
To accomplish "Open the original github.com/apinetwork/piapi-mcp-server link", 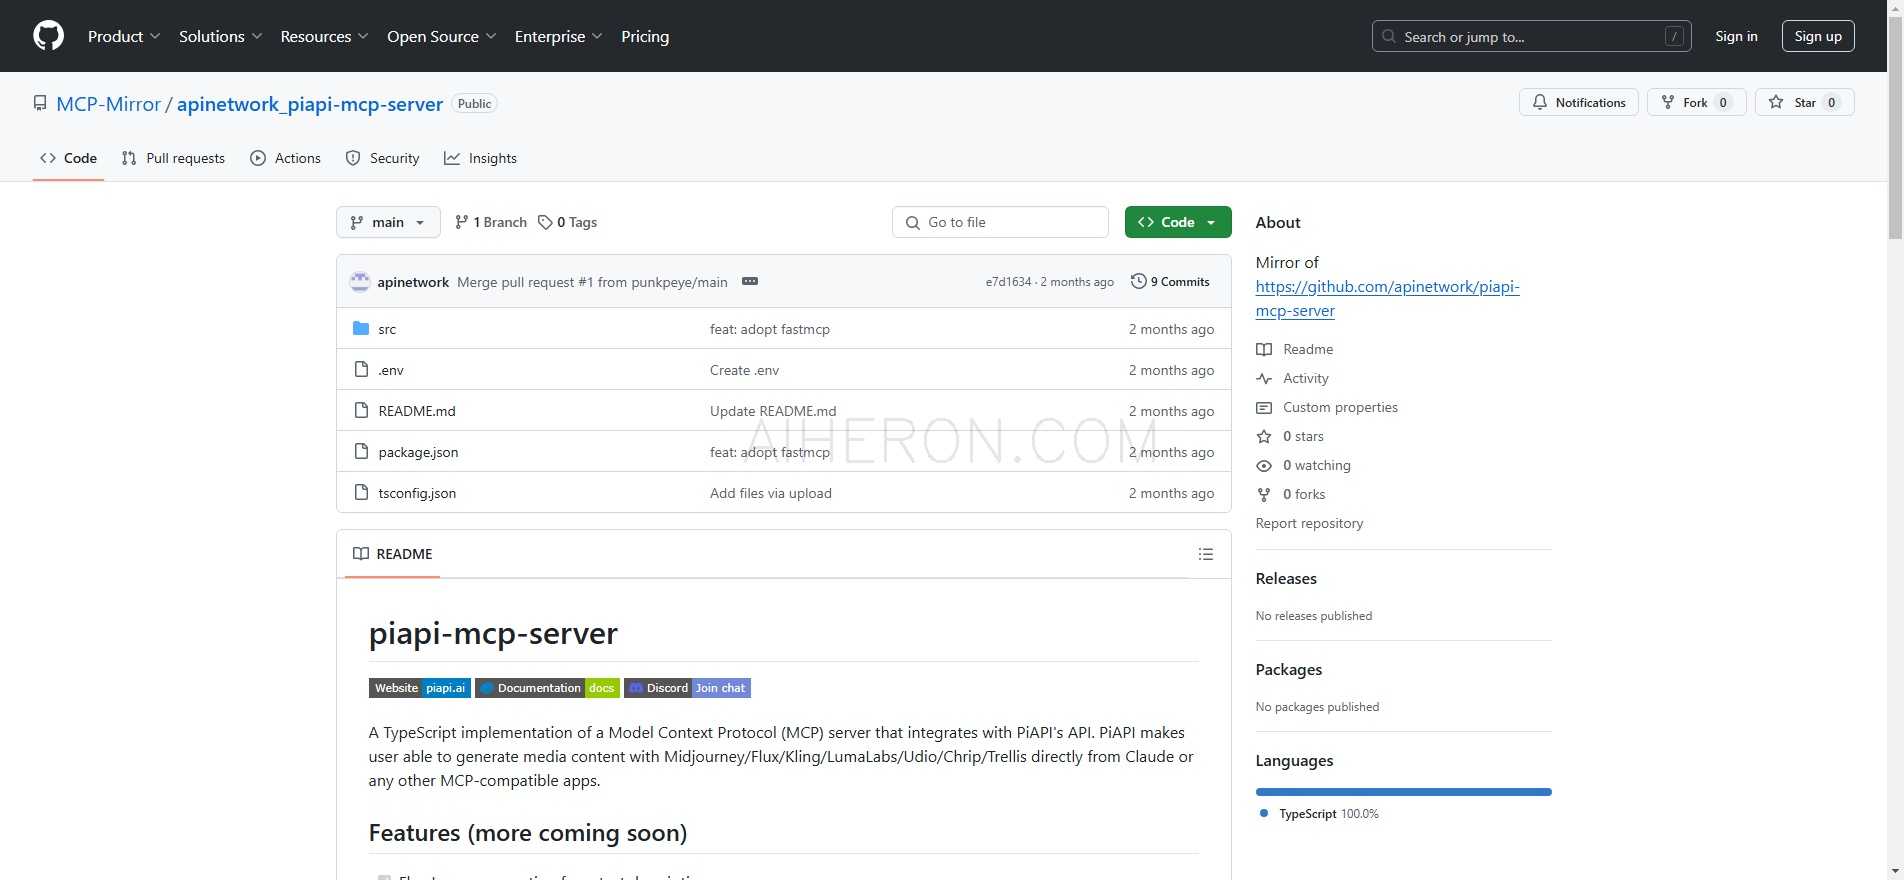I will (1387, 298).
